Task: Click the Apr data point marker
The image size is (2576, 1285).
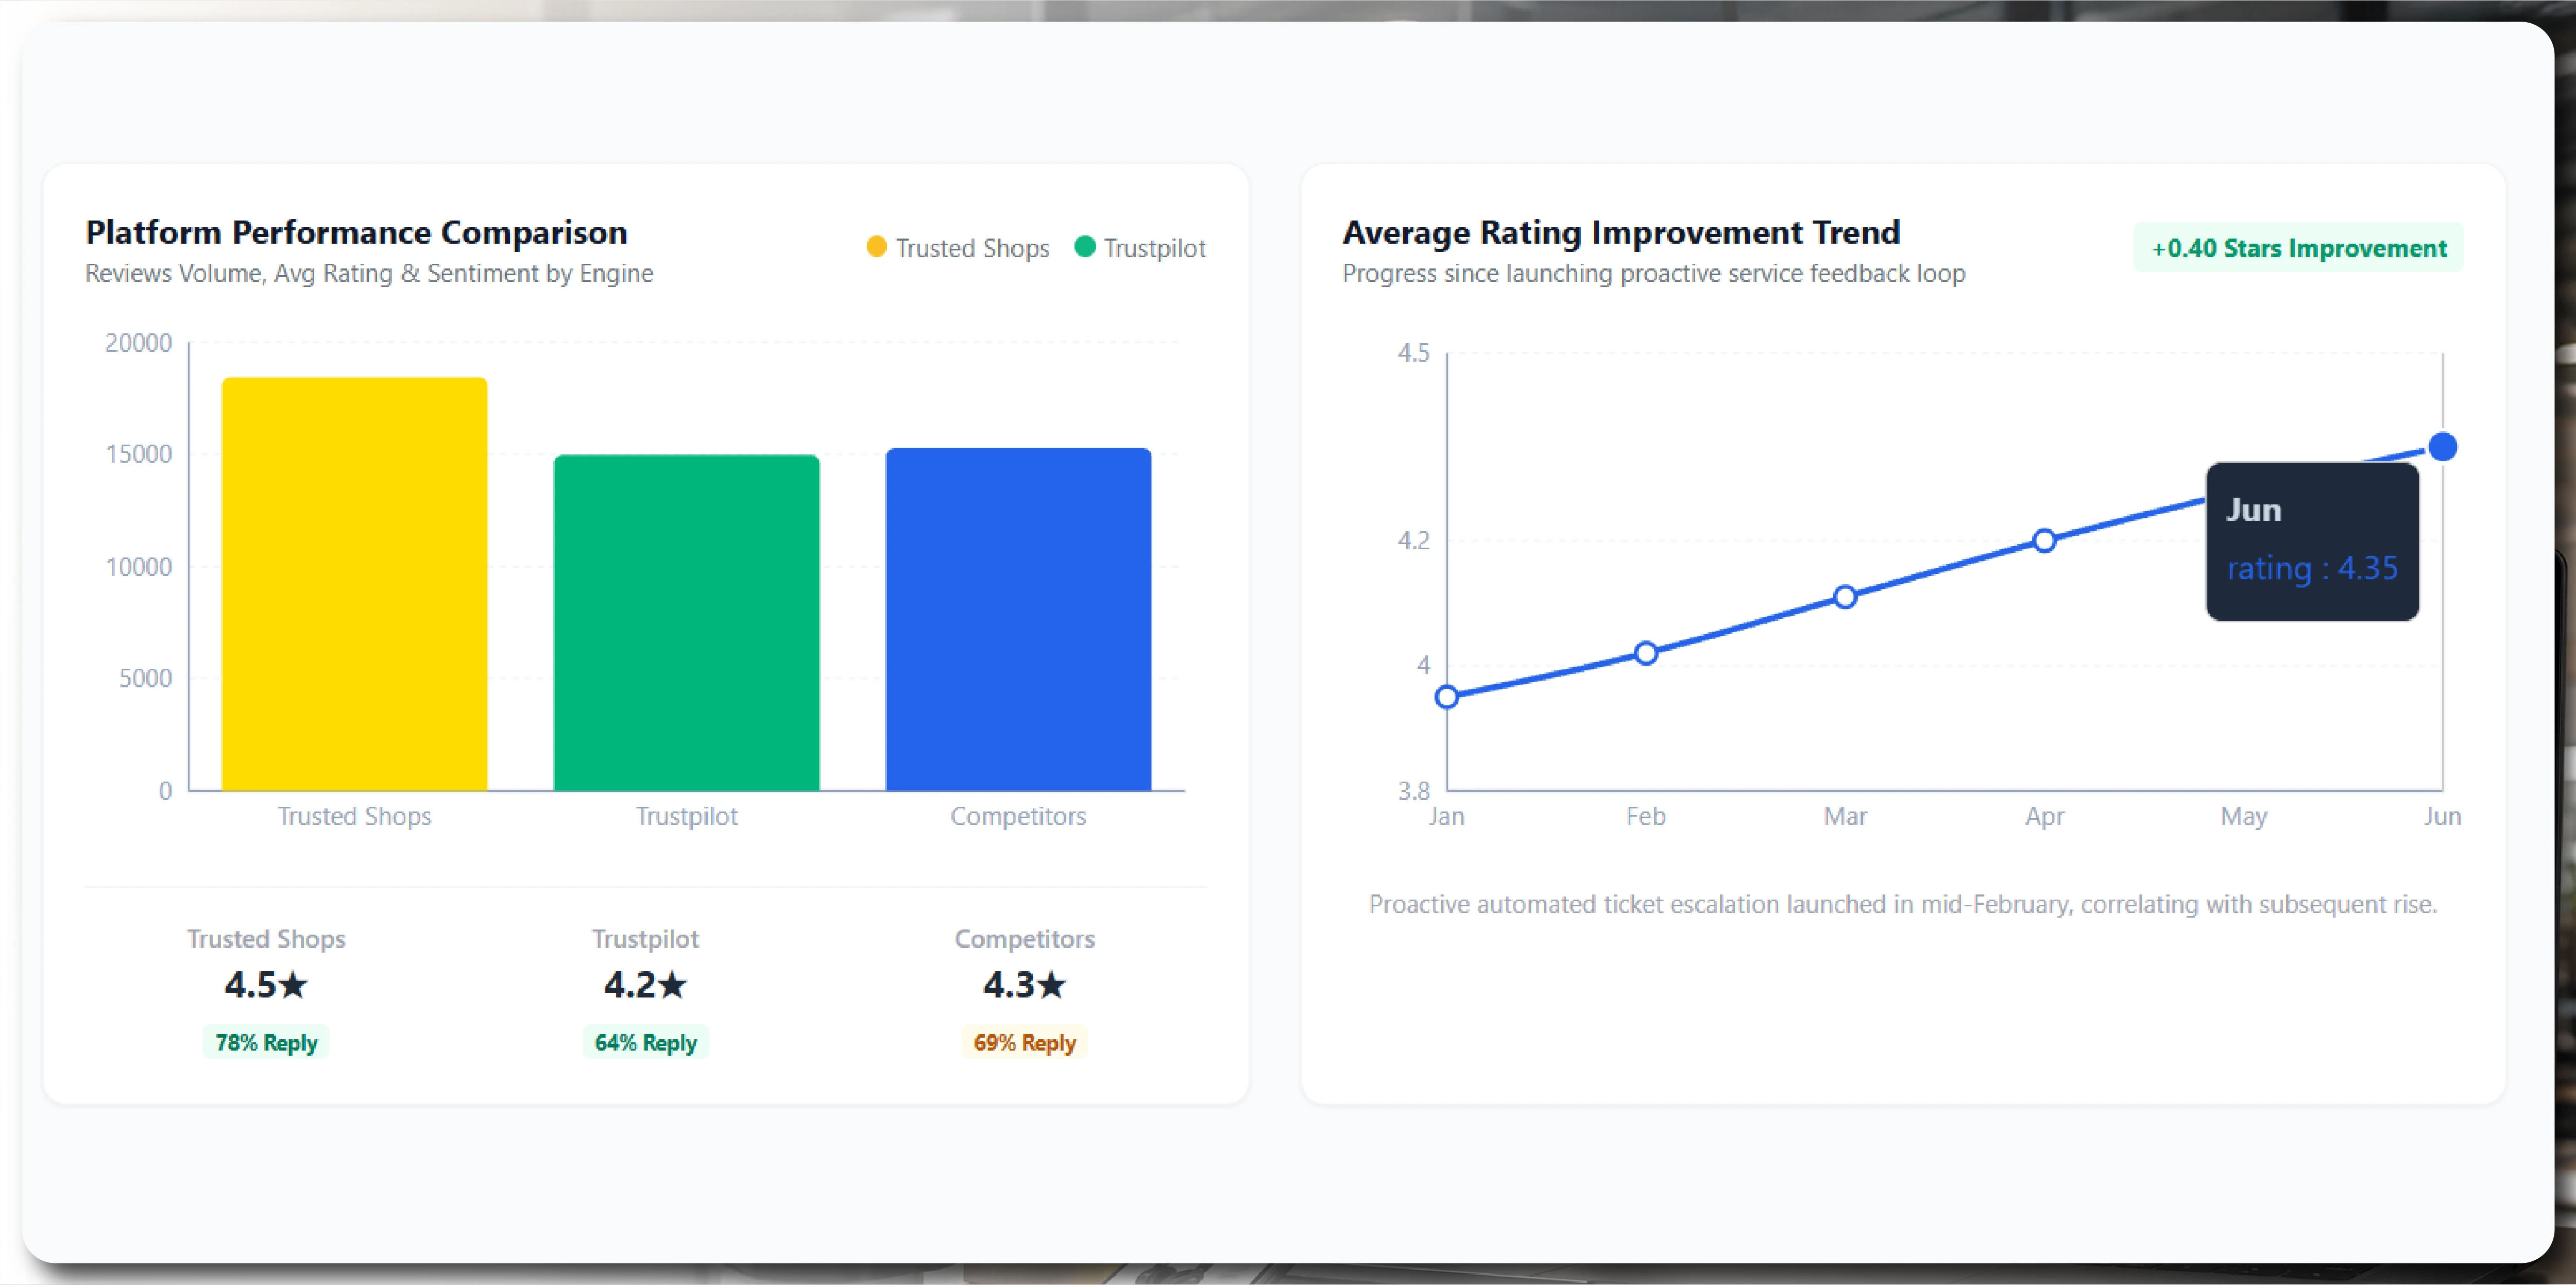Action: point(2044,541)
